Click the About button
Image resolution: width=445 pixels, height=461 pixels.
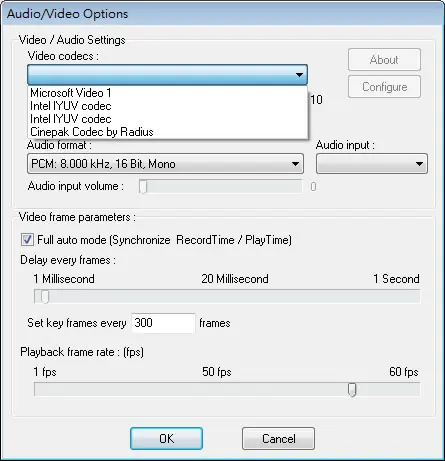(x=384, y=60)
